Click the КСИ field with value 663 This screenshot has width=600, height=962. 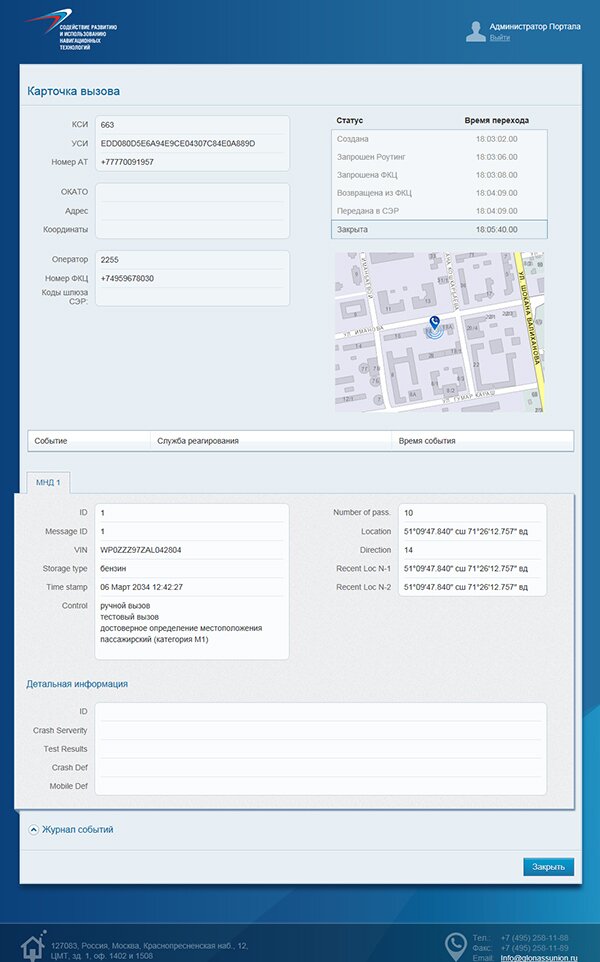pos(192,125)
